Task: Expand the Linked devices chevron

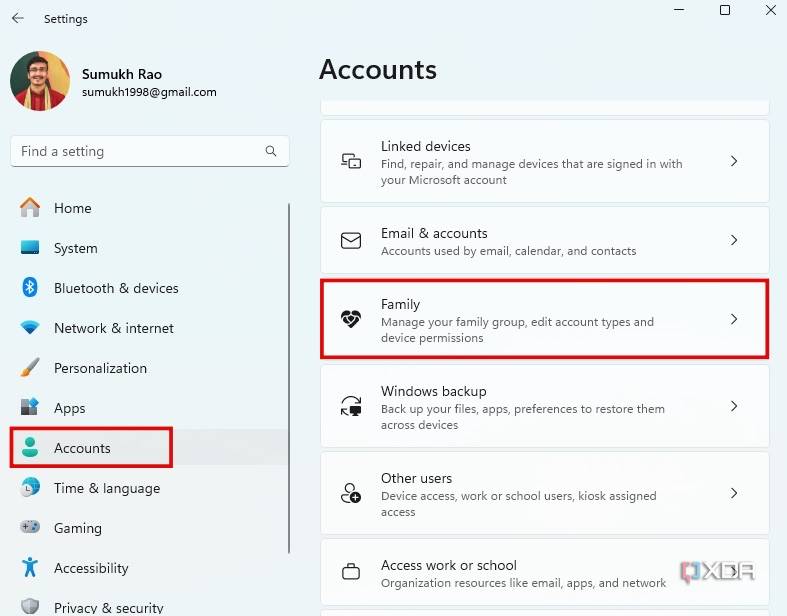Action: coord(734,161)
